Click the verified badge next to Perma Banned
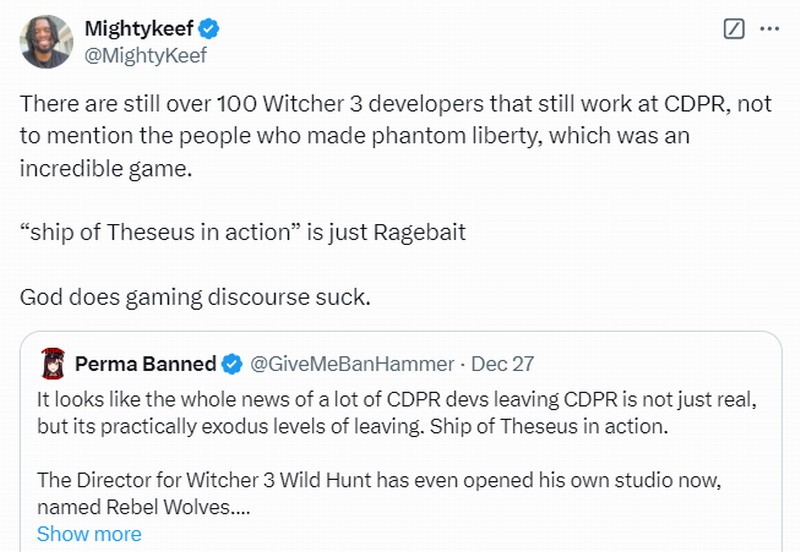 tap(231, 364)
